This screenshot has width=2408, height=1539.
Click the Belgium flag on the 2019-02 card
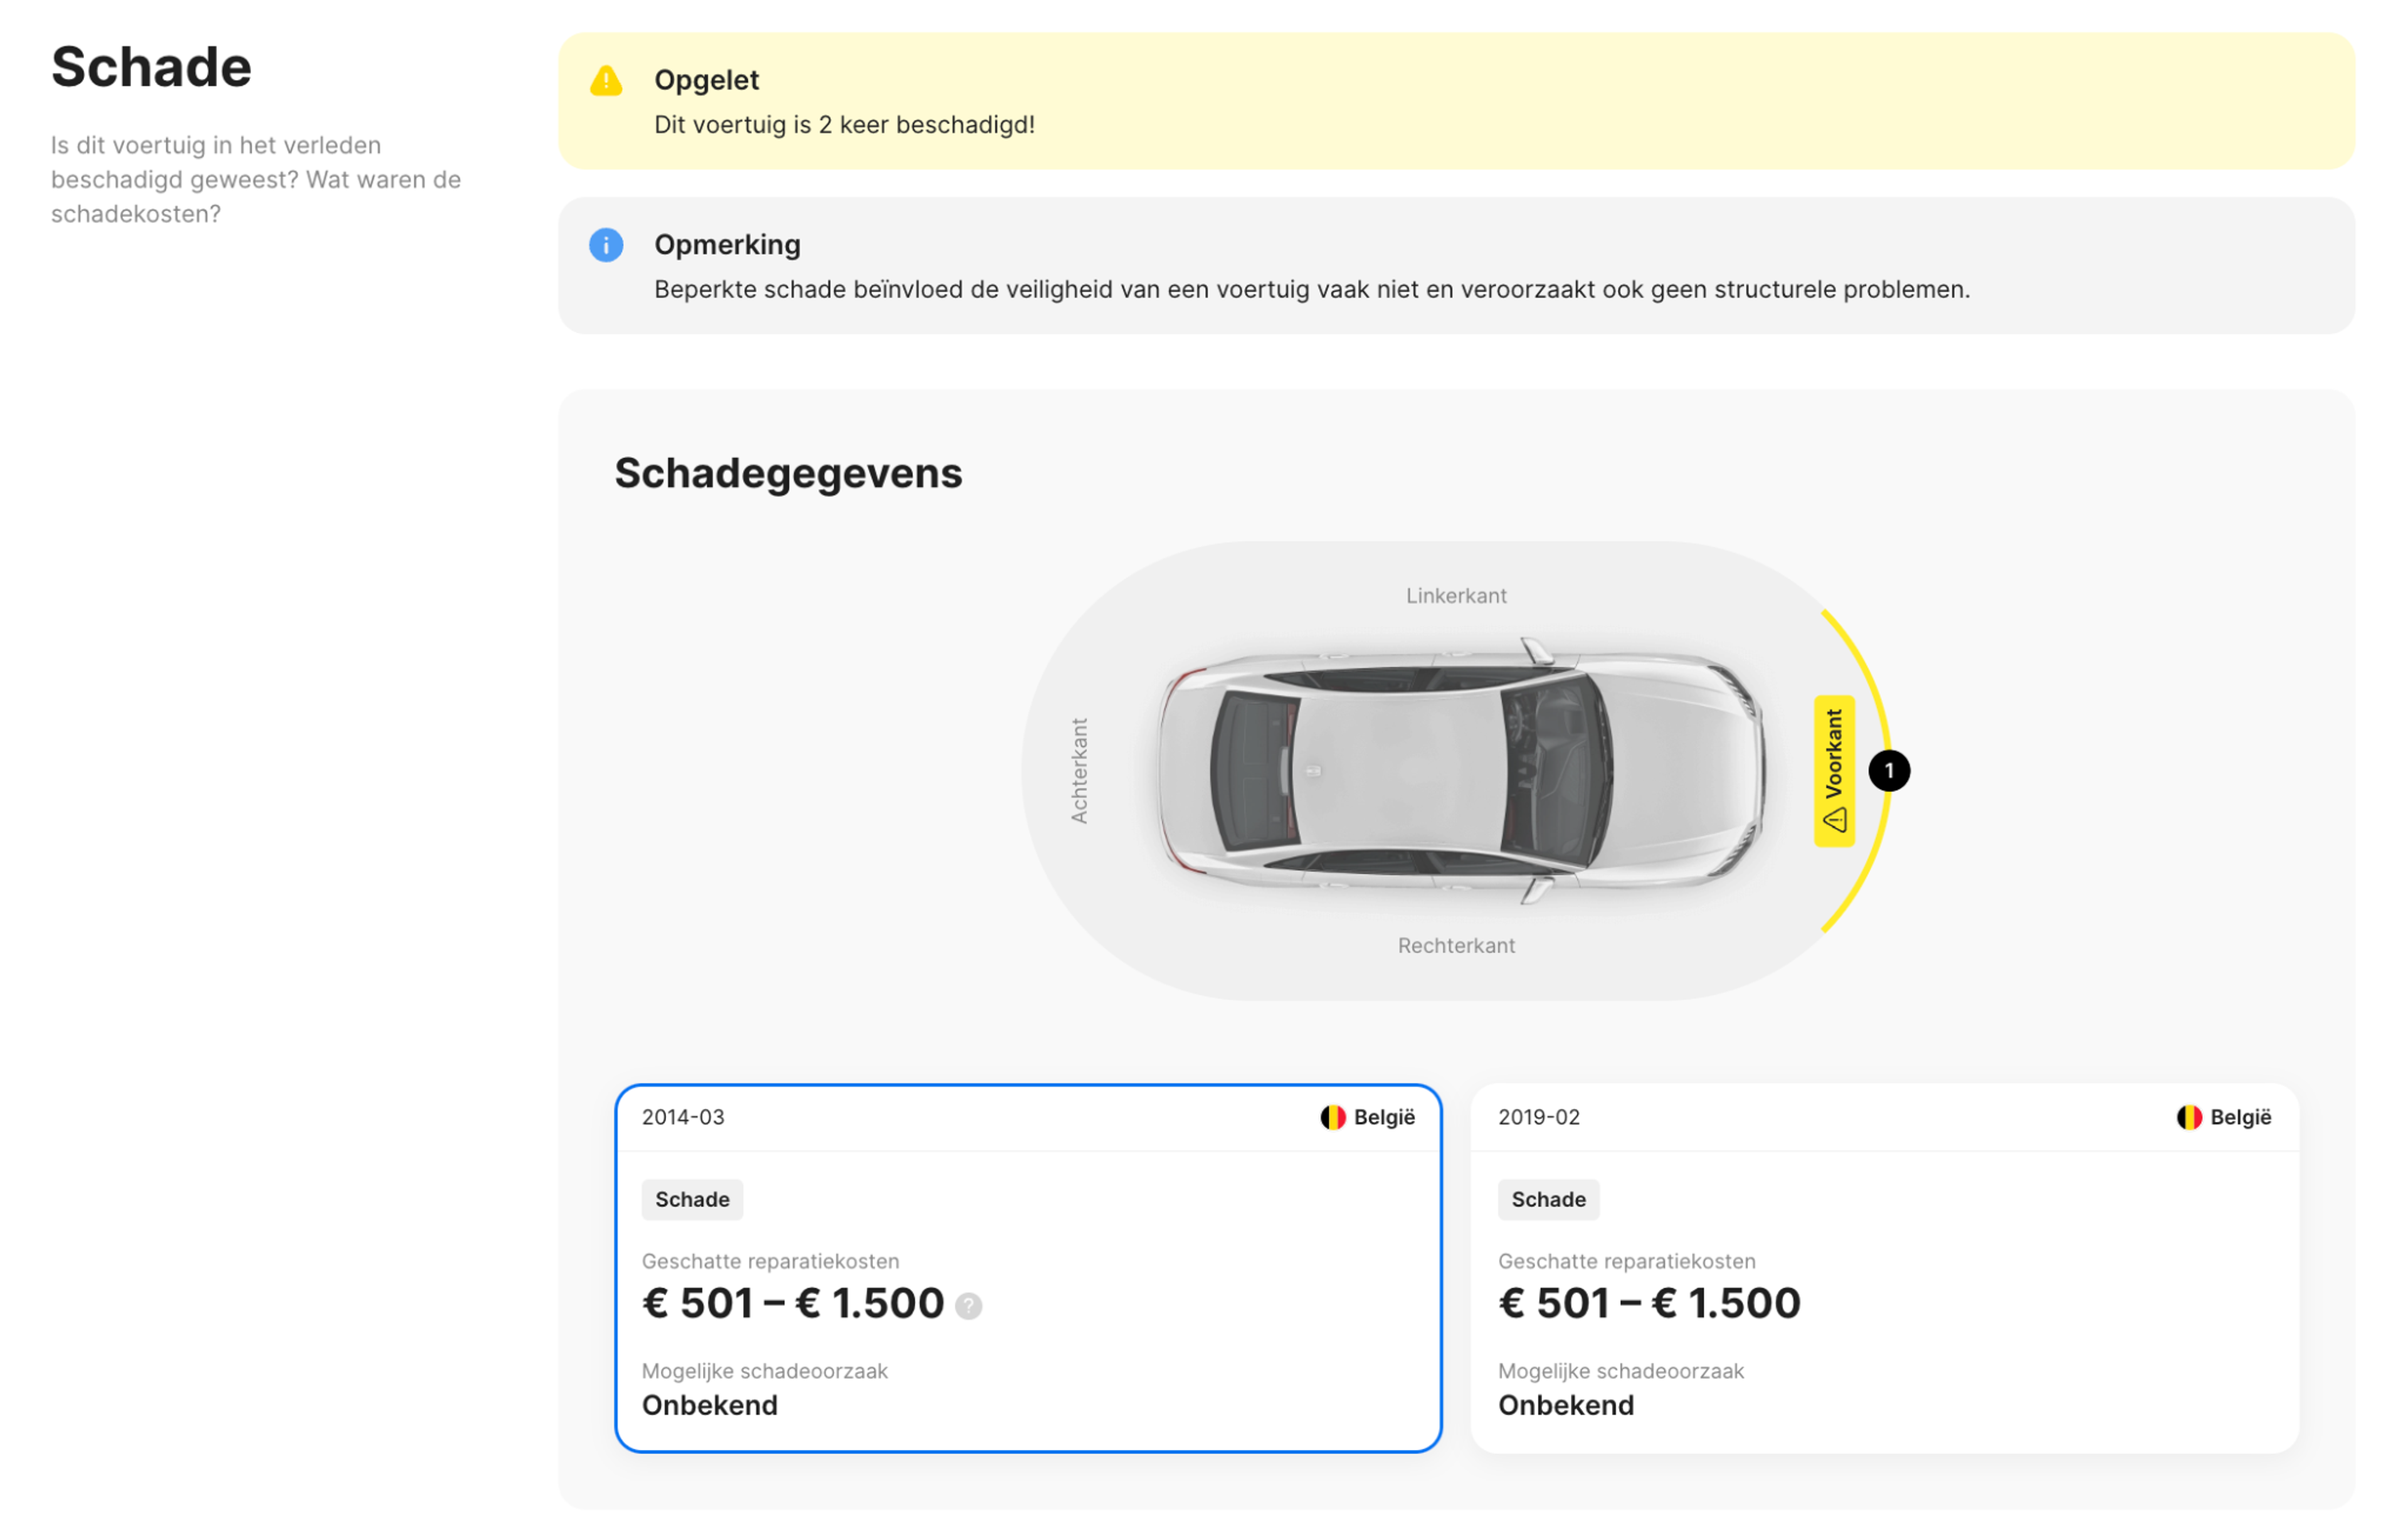tap(2189, 1117)
